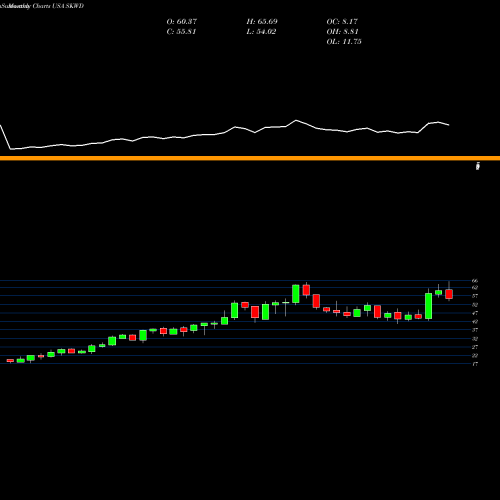Select the OH: 8.81 value
This screenshot has width=500, height=500.
(x=343, y=32)
